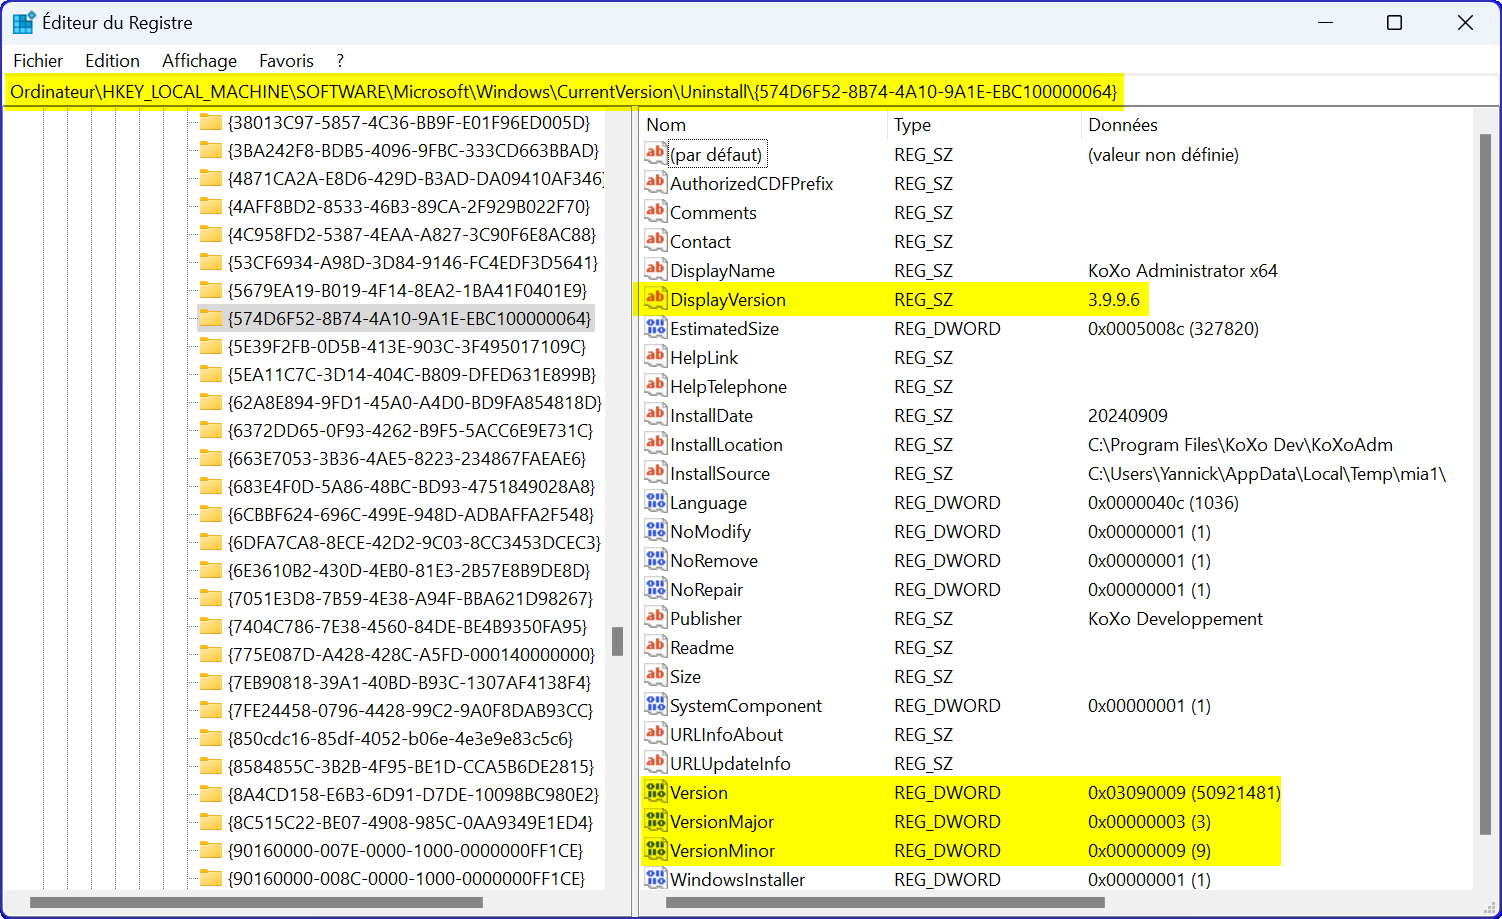
Task: Select the URLUpdateInfo value name
Action: [730, 763]
